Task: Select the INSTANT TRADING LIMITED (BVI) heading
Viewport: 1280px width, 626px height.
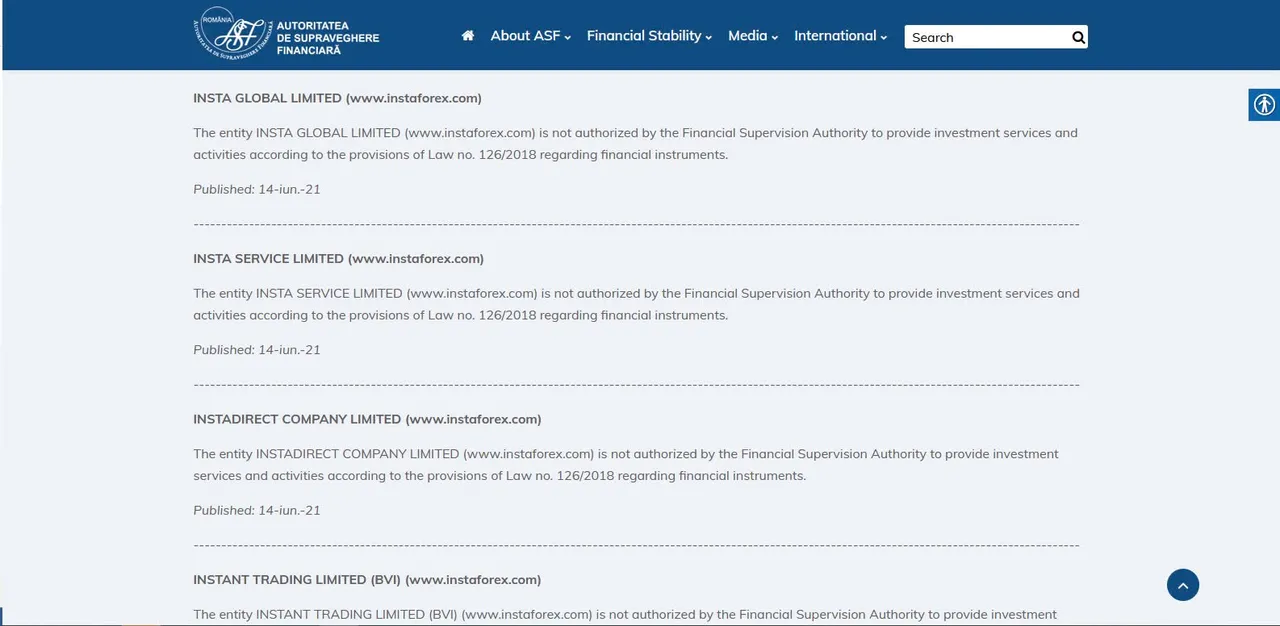Action: click(367, 579)
